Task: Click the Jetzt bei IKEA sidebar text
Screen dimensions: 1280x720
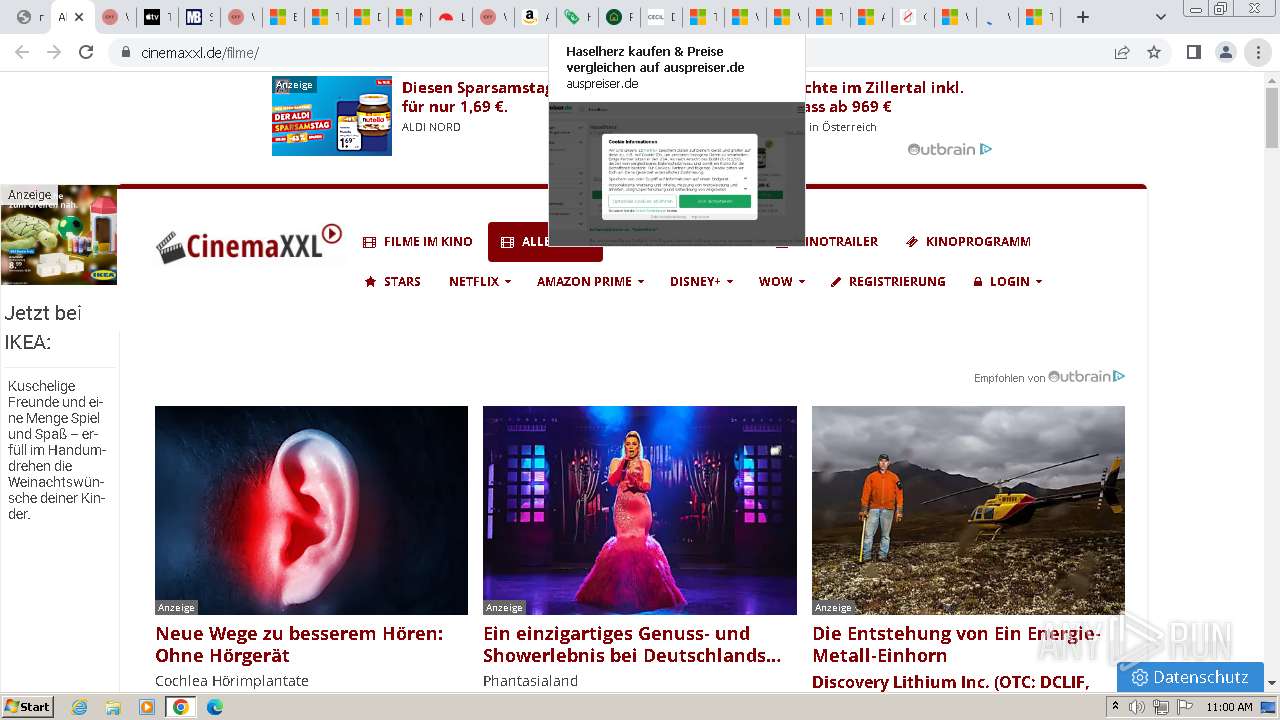Action: [x=43, y=328]
